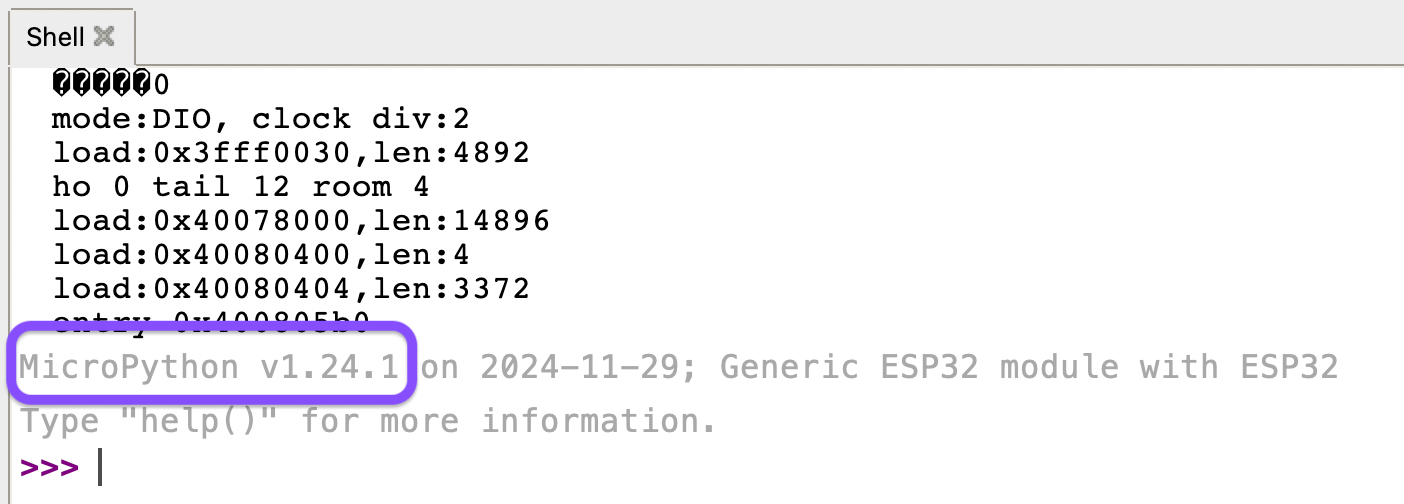Screen dimensions: 1404x504
Task: Click the garbled characters on the first line
Action: point(100,82)
